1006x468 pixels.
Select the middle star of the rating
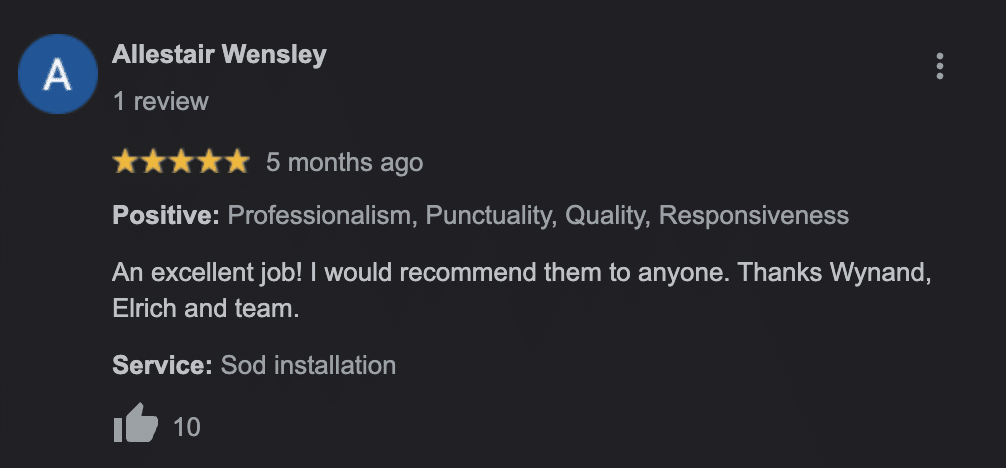(x=181, y=162)
